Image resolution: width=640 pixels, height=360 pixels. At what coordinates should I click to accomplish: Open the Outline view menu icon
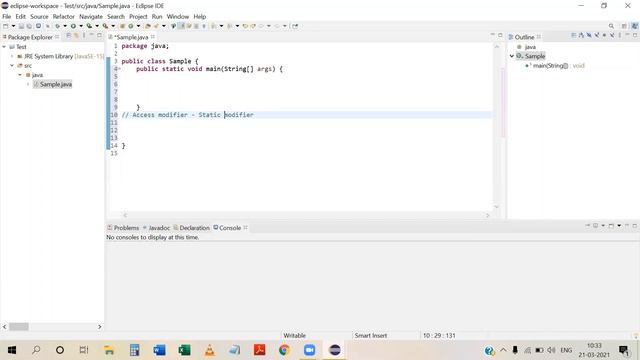click(x=620, y=36)
